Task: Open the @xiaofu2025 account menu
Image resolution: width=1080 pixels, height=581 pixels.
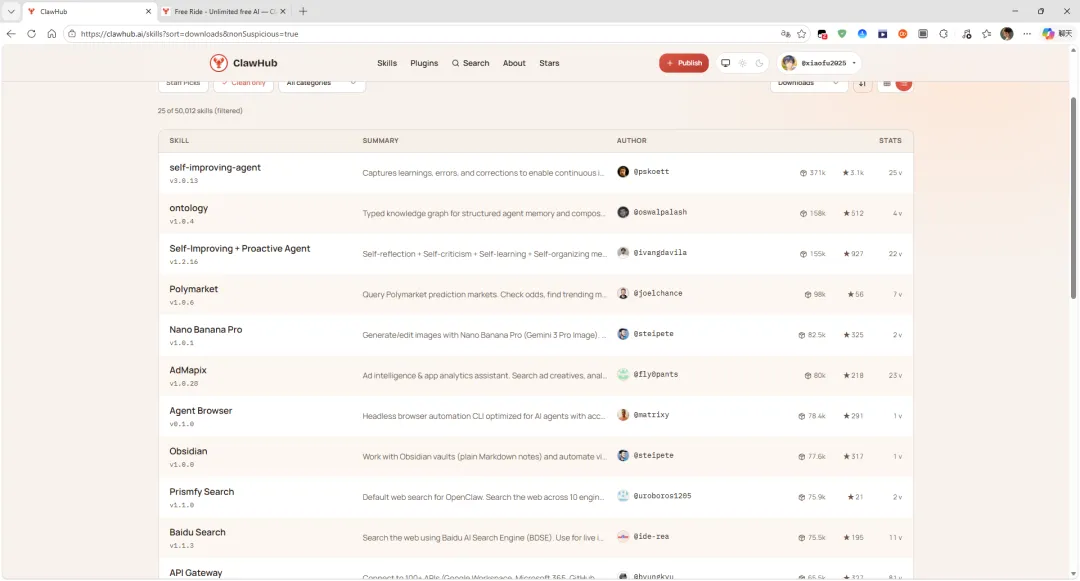Action: [819, 63]
